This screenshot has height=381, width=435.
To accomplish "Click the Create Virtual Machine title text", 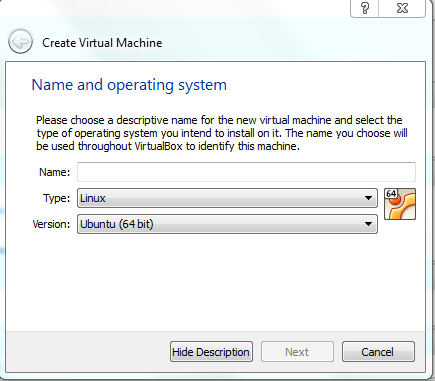I will tap(102, 43).
